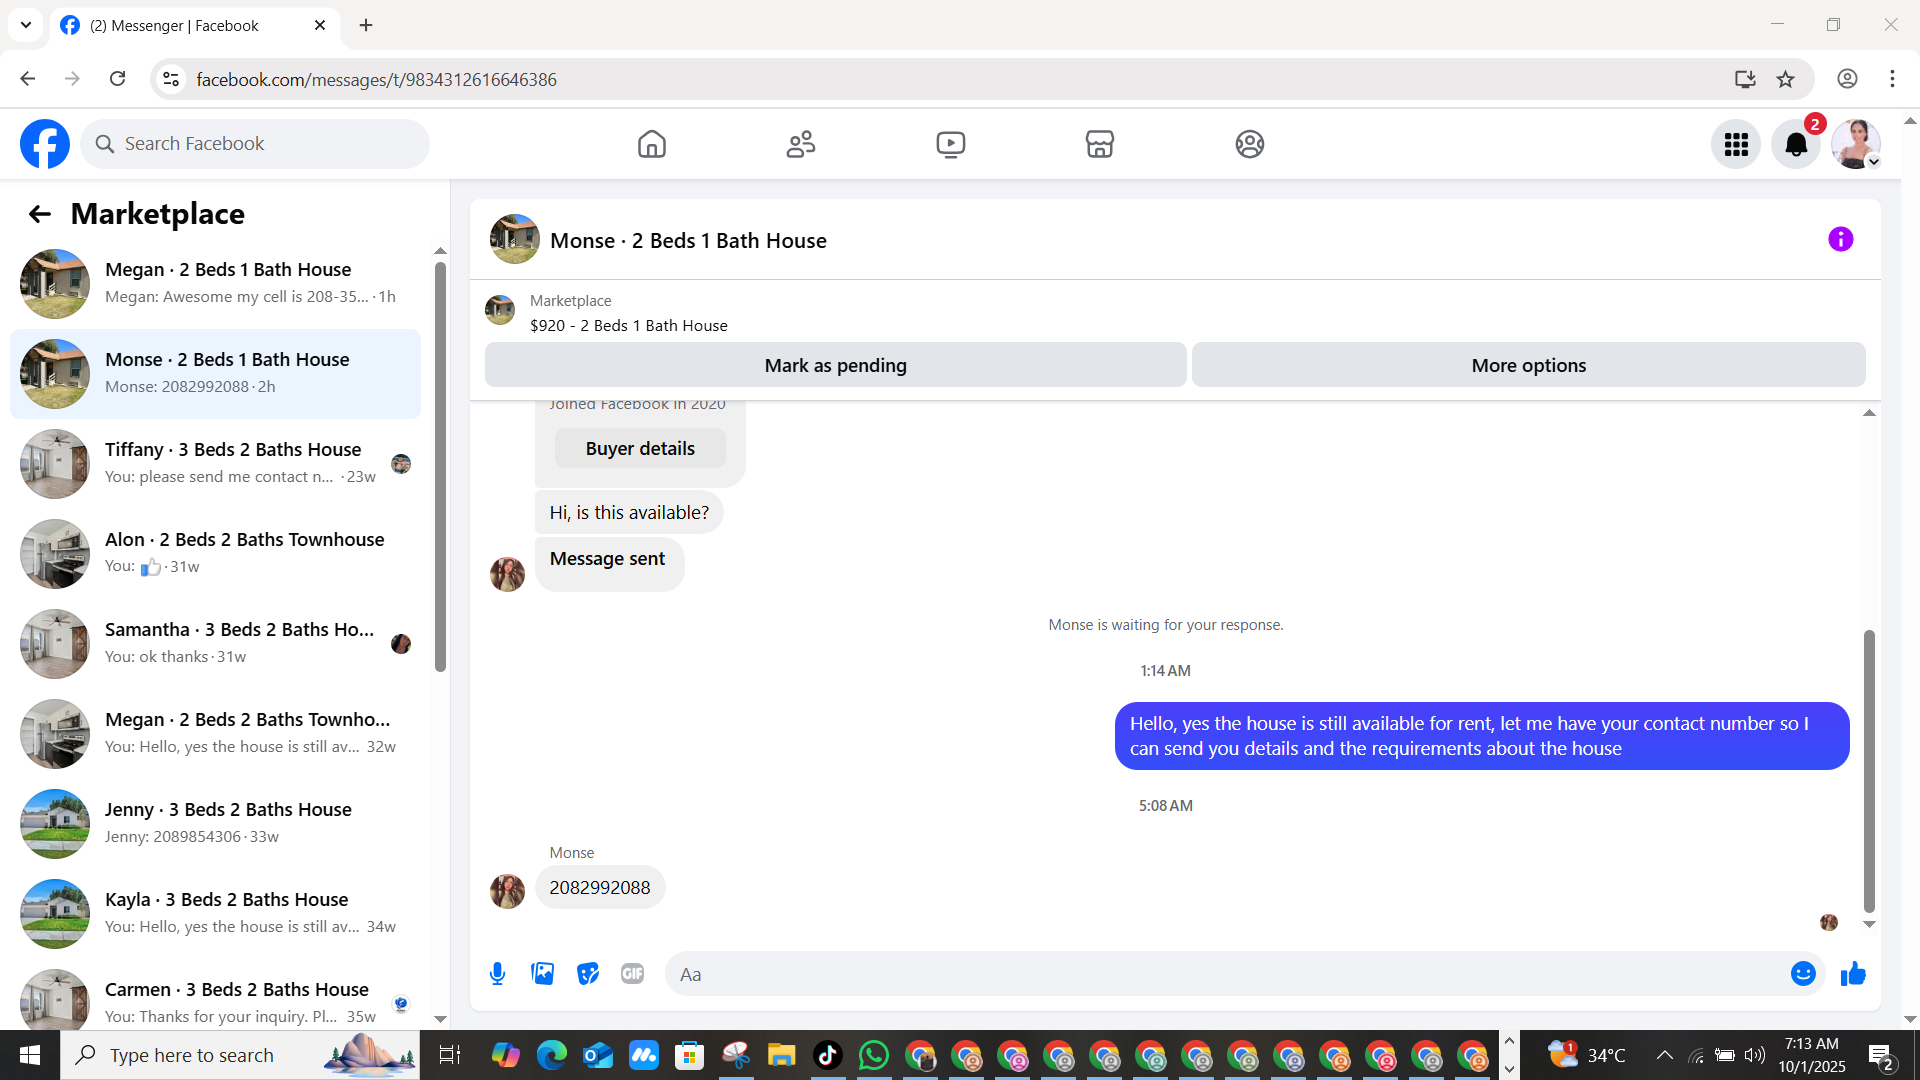Open taskbar clock showing 7:13 AM
The width and height of the screenshot is (1920, 1080).
(1812, 1055)
